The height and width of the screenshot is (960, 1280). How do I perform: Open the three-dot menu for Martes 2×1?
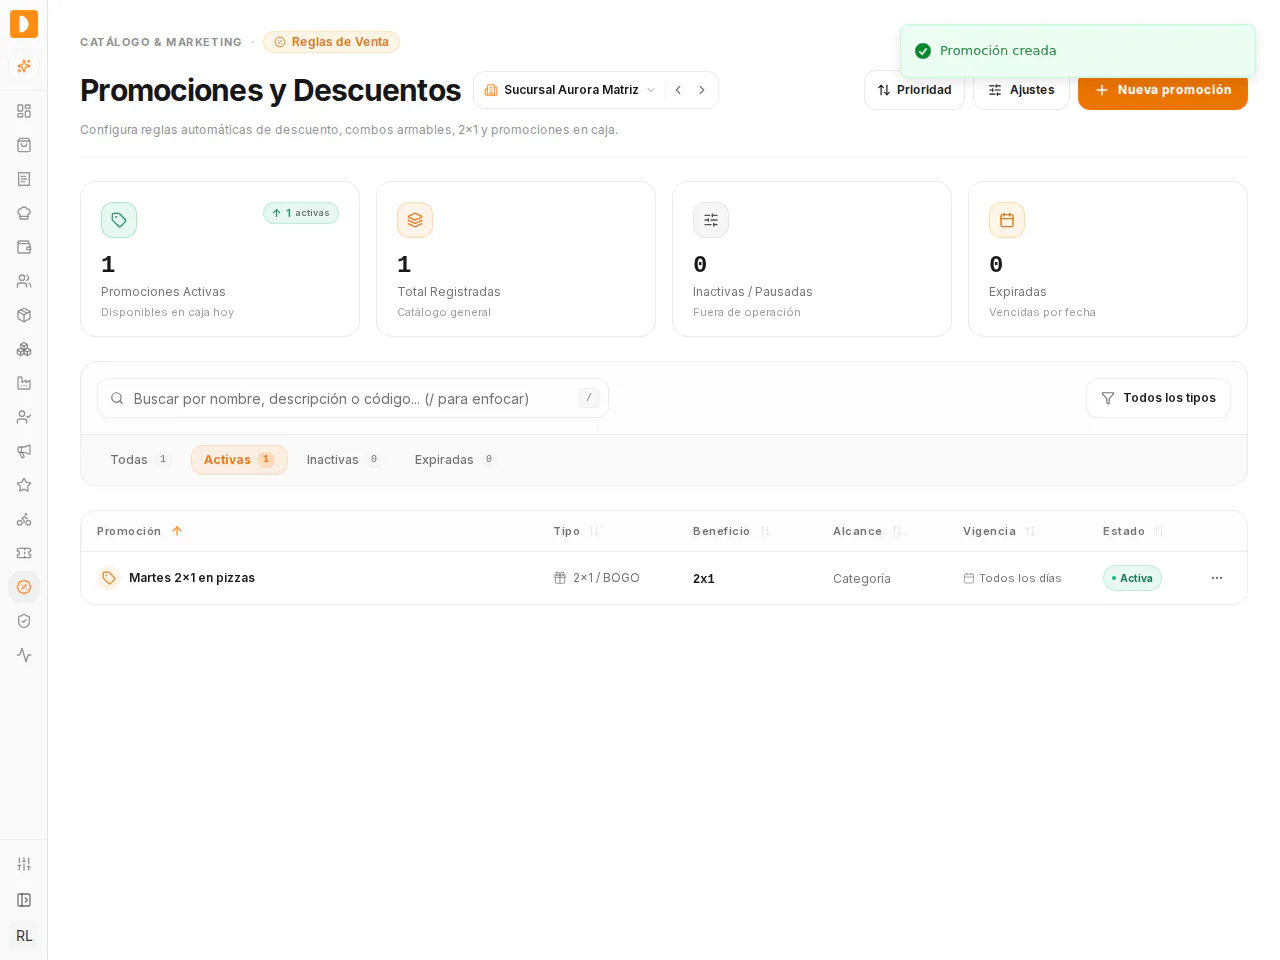pyautogui.click(x=1217, y=578)
